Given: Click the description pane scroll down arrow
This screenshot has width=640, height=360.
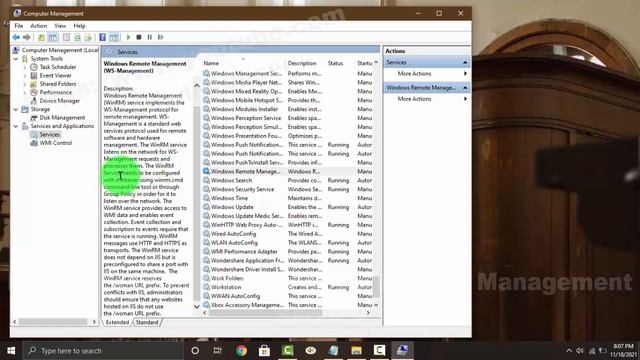Looking at the screenshot, I should click(x=196, y=306).
